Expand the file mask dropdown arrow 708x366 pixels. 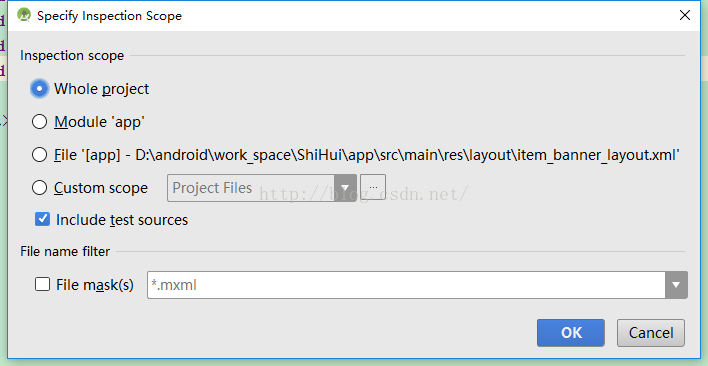(x=676, y=285)
